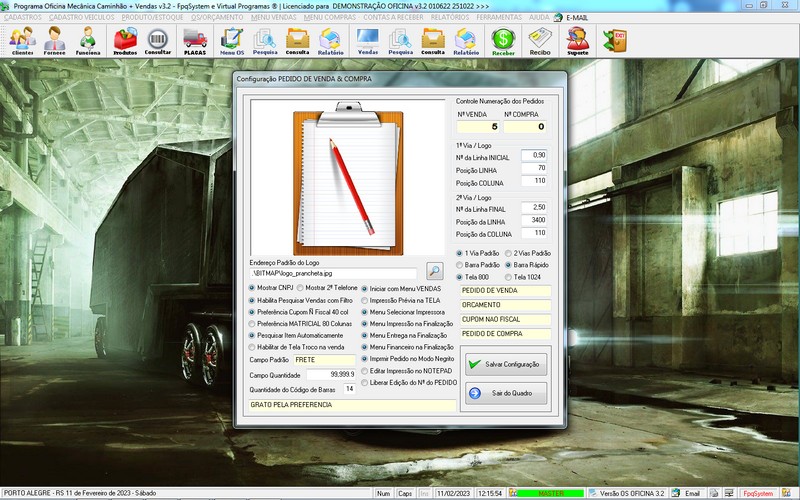Click the Recibo toolbar icon
This screenshot has height=500, width=800.
[x=540, y=40]
